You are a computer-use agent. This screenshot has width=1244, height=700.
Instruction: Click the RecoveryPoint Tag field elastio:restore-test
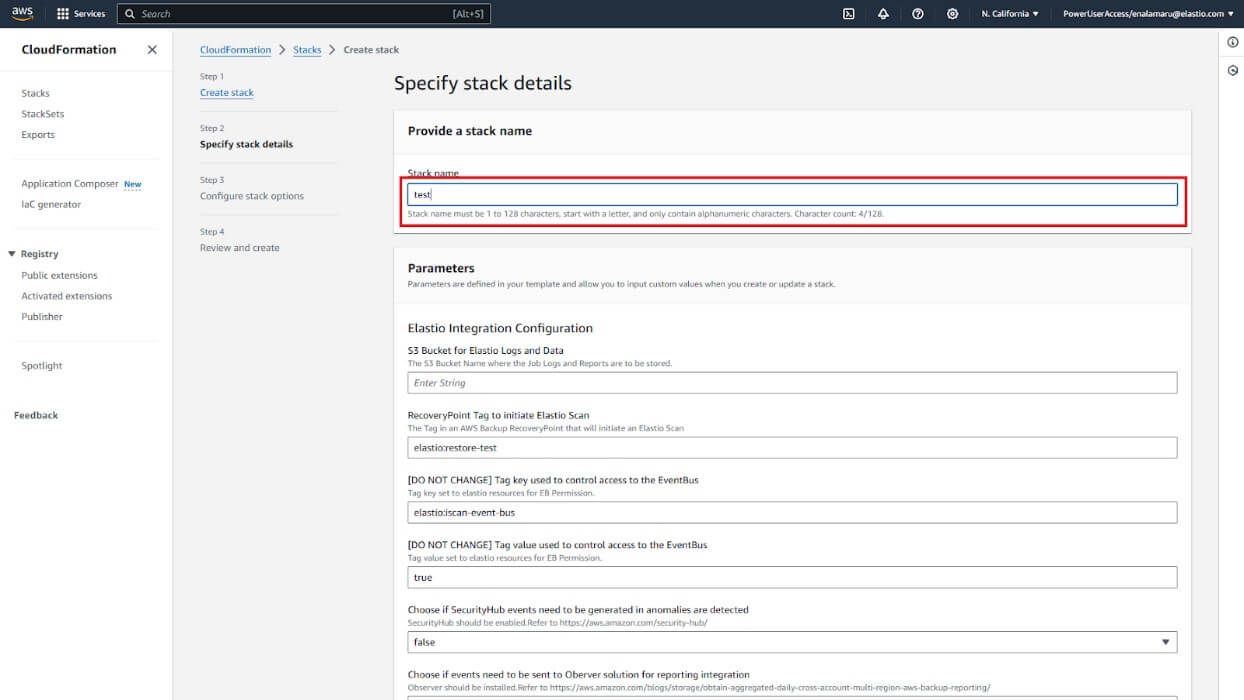pyautogui.click(x=792, y=448)
